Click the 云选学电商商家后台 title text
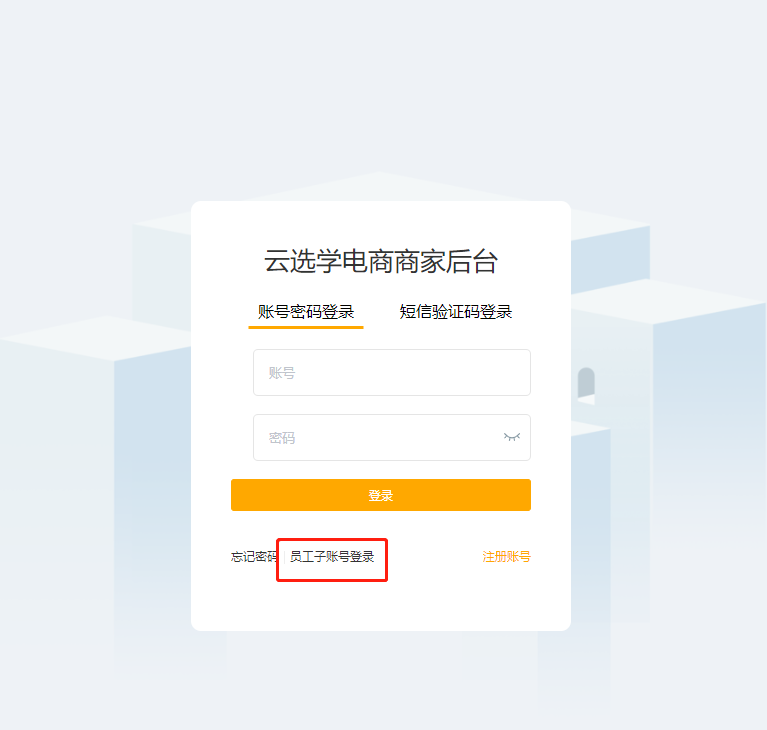767x730 pixels. [x=381, y=261]
